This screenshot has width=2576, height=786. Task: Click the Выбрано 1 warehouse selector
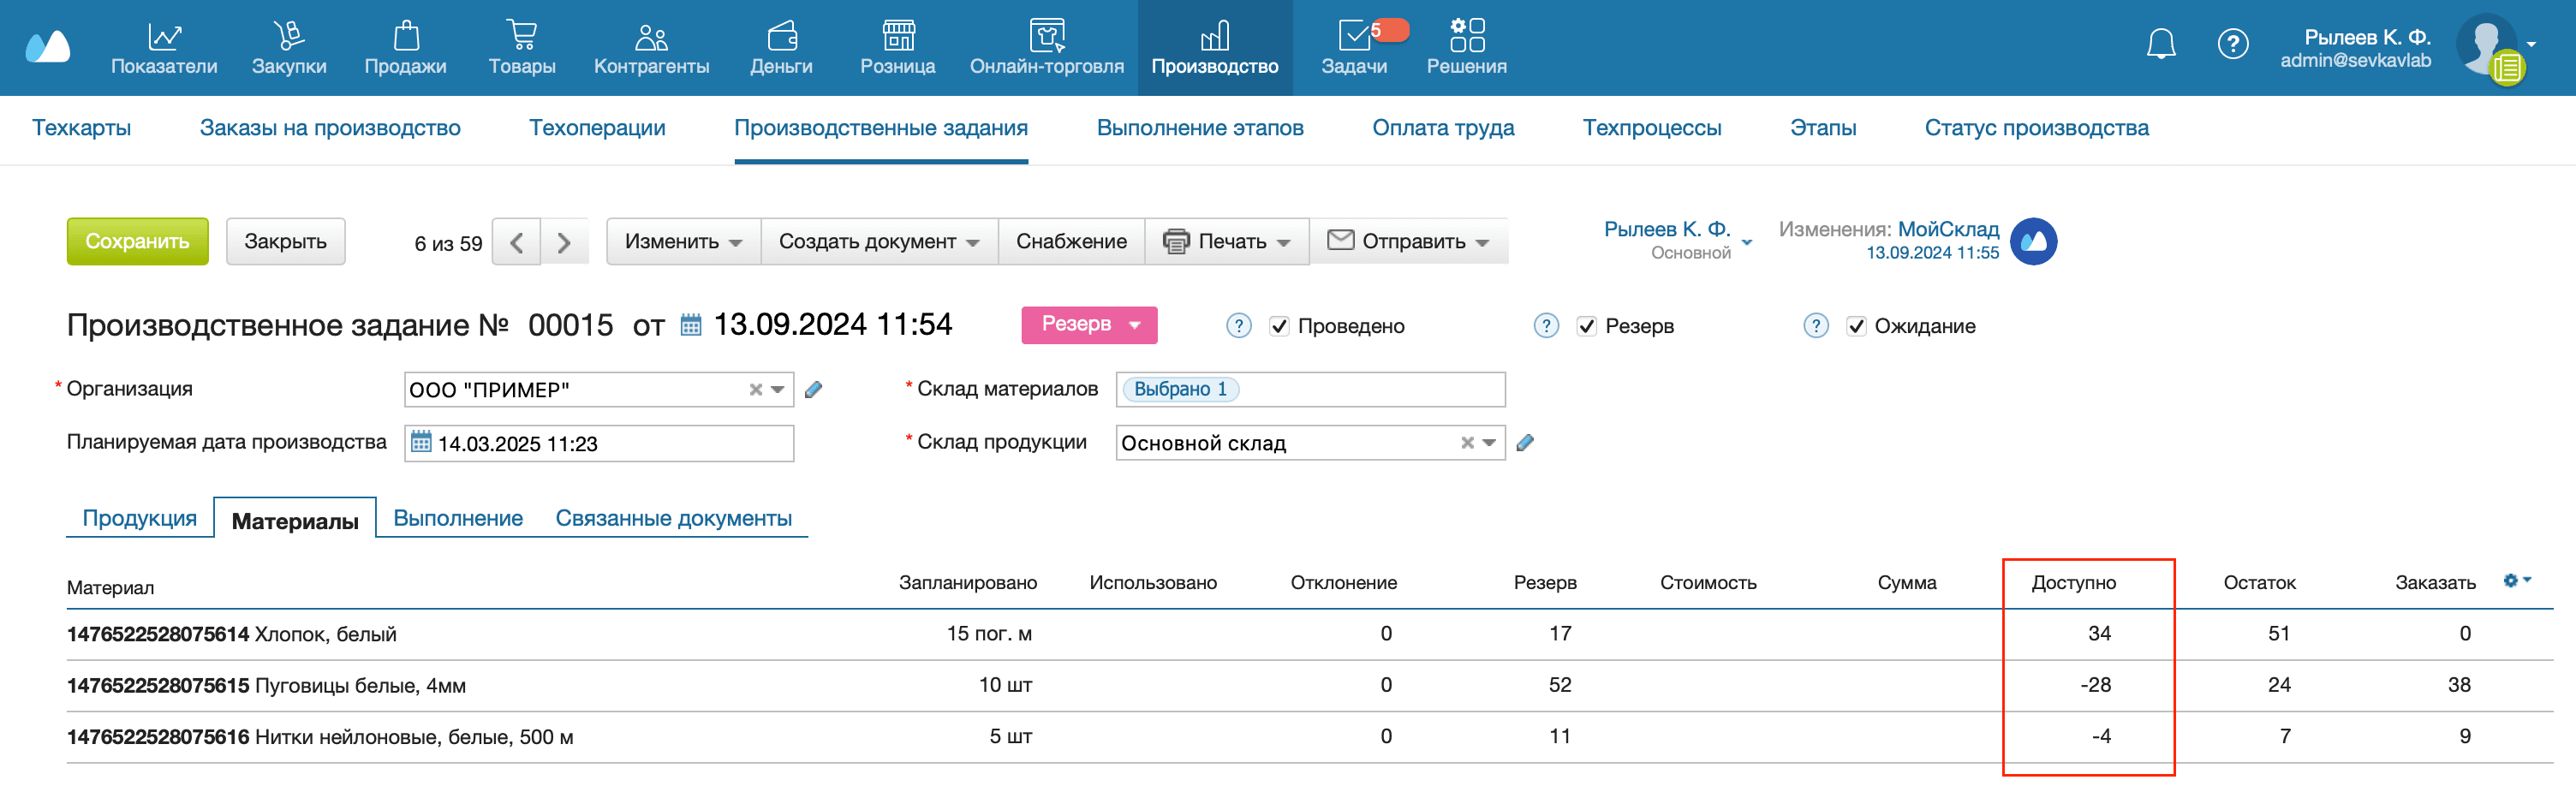tap(1183, 389)
